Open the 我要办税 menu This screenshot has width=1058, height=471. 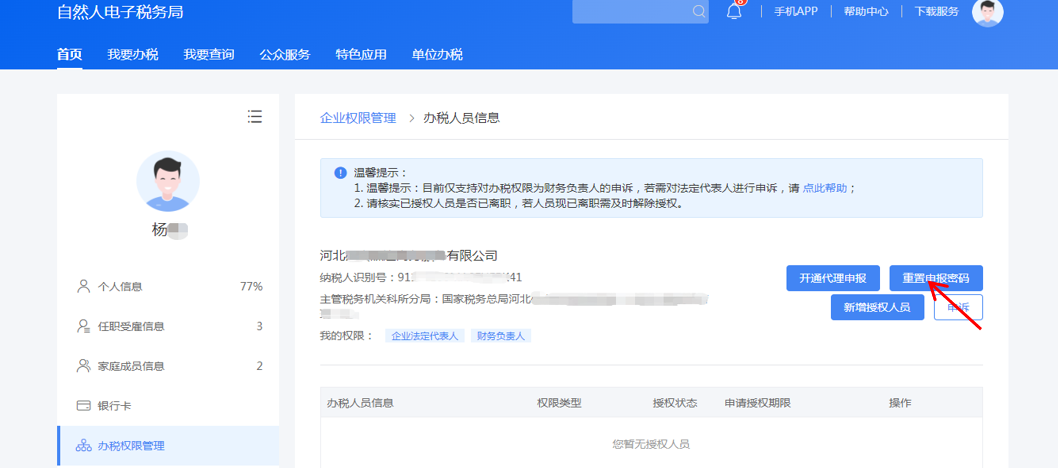[133, 55]
